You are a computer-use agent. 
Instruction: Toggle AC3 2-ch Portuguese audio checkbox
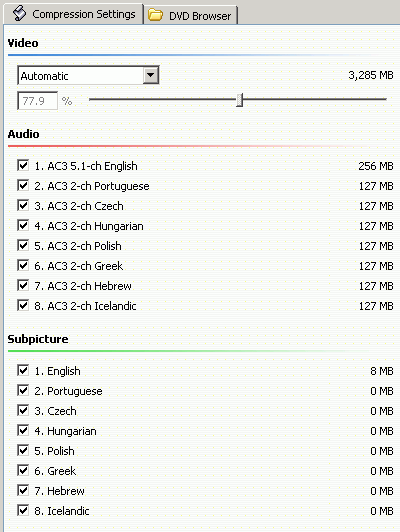(23, 186)
